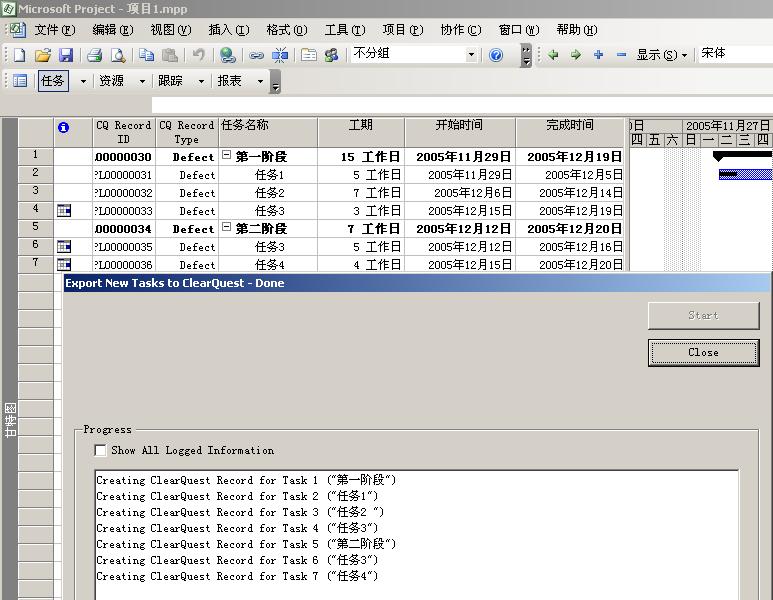Click the Copy icon in toolbar
Viewport: 773px width, 600px height.
[146, 54]
